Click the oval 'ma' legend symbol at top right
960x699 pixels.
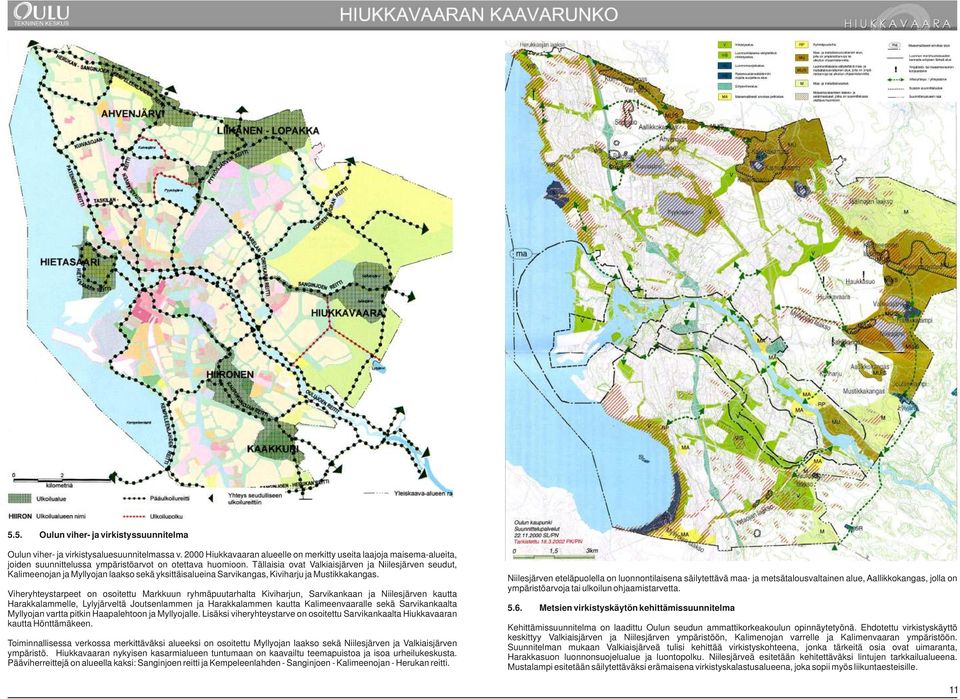point(894,45)
